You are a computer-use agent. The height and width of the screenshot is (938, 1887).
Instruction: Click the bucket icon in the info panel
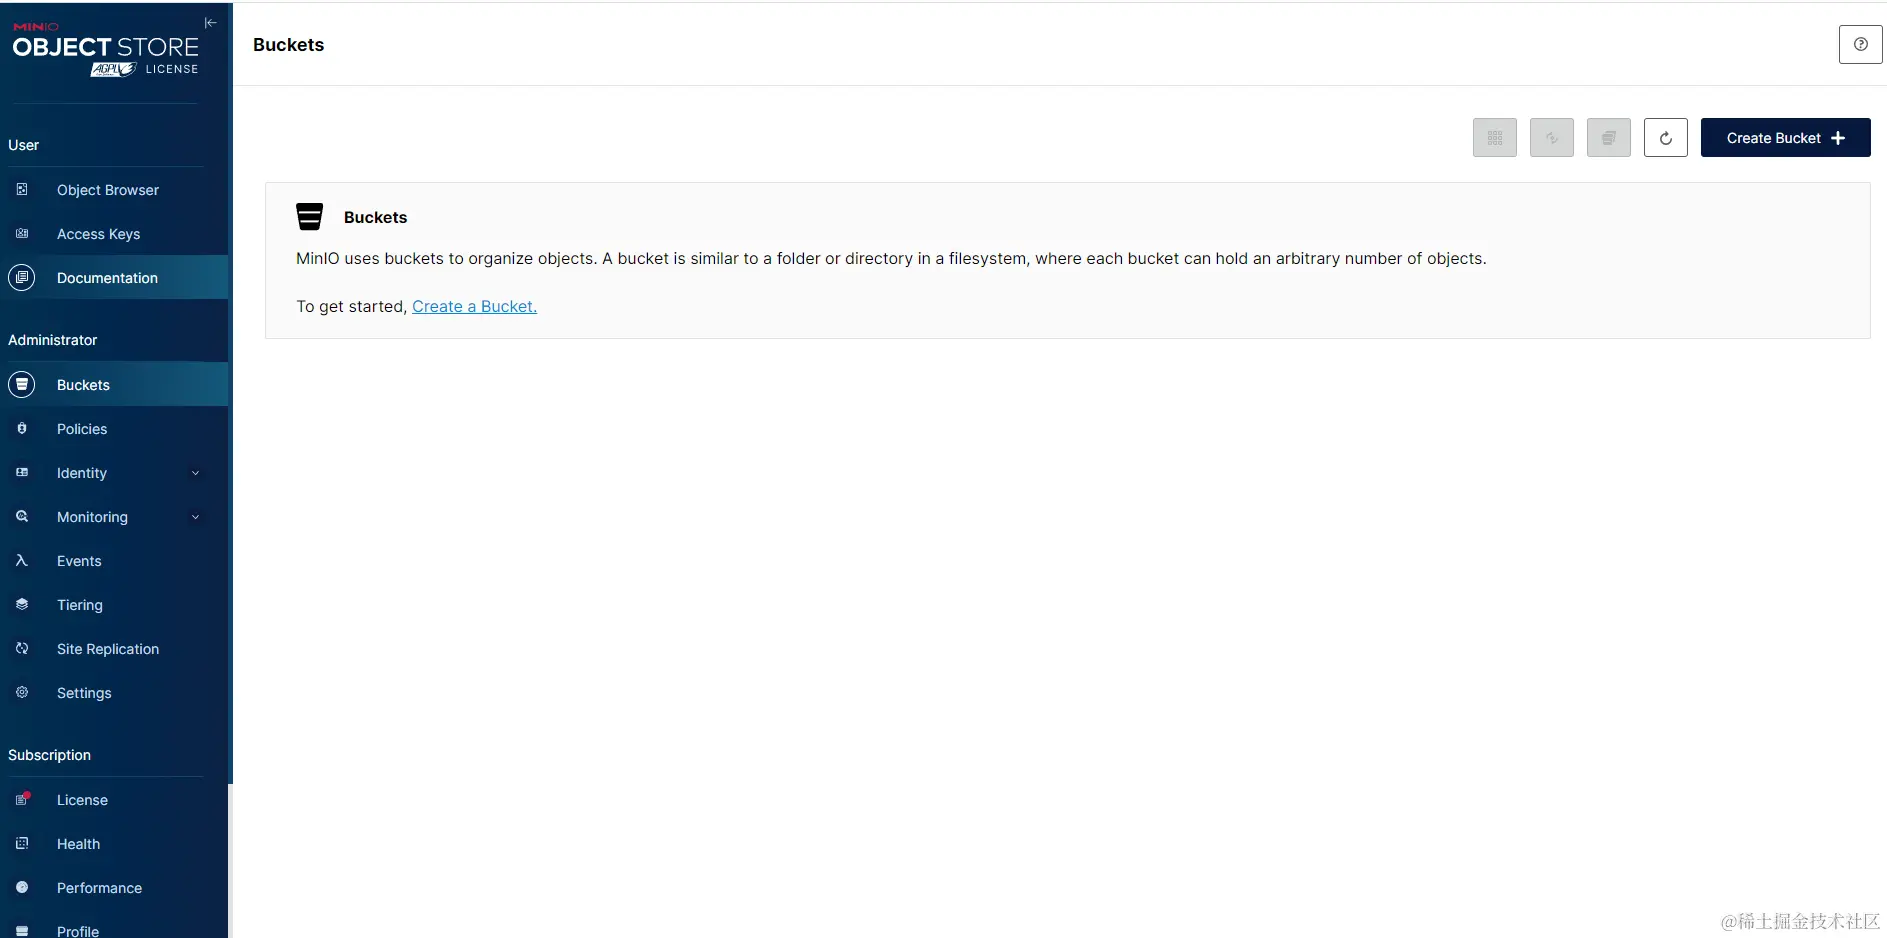pos(310,217)
